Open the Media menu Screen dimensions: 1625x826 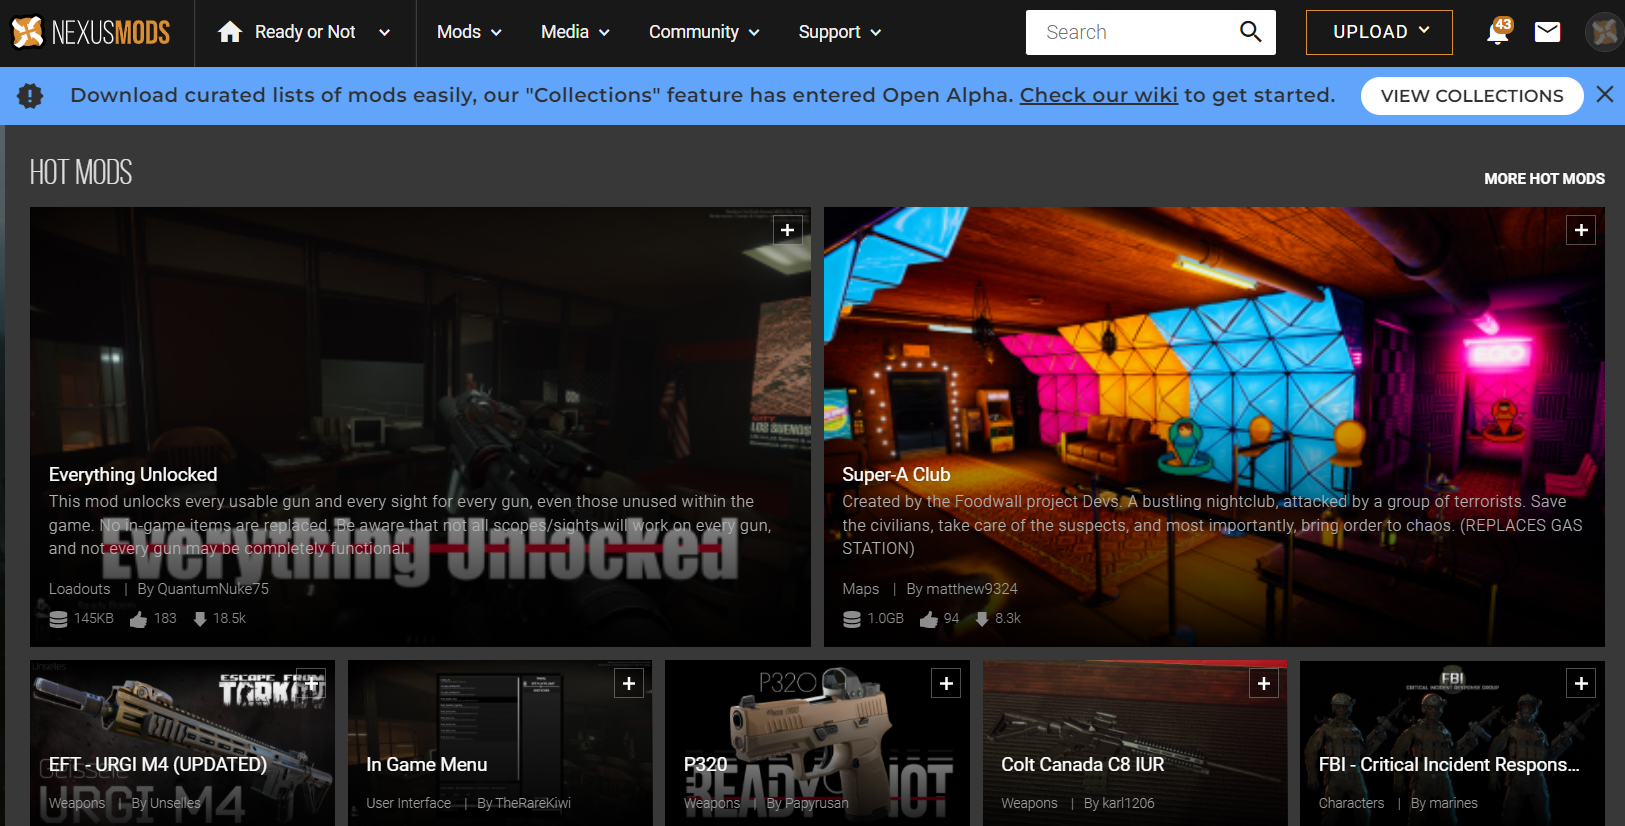pyautogui.click(x=575, y=32)
